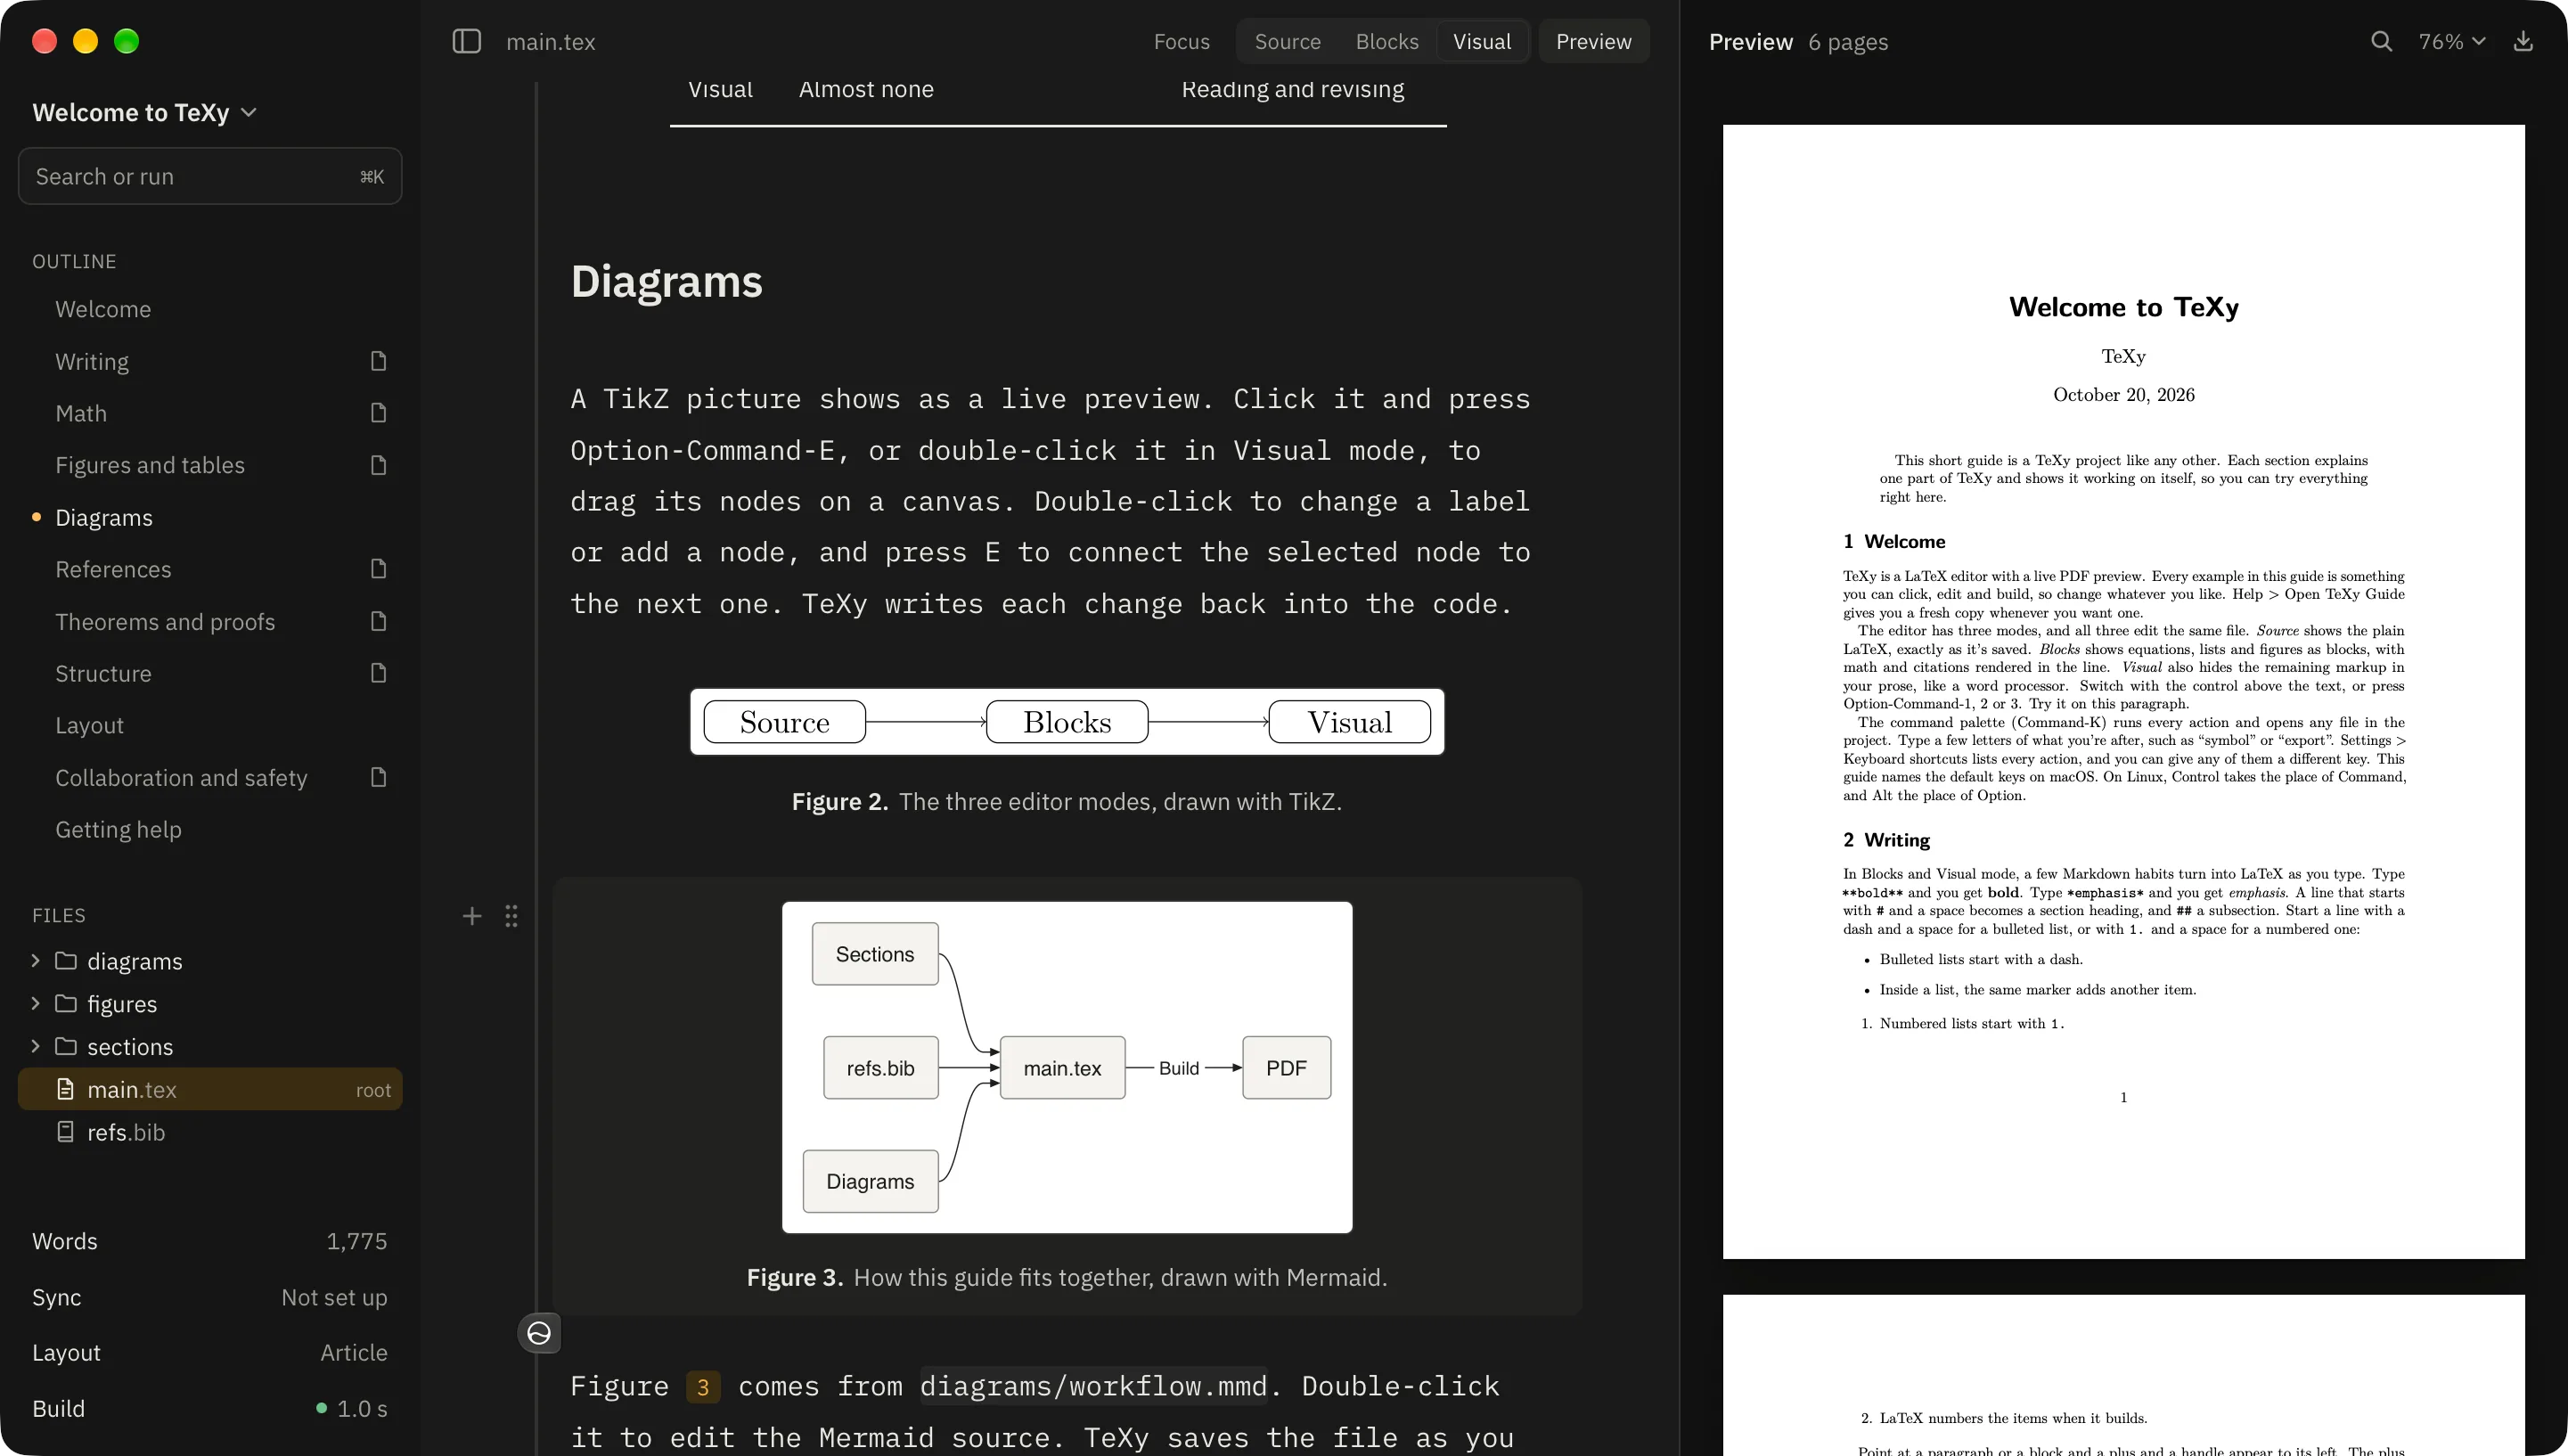Open the 76% zoom level dropdown

pyautogui.click(x=2452, y=41)
